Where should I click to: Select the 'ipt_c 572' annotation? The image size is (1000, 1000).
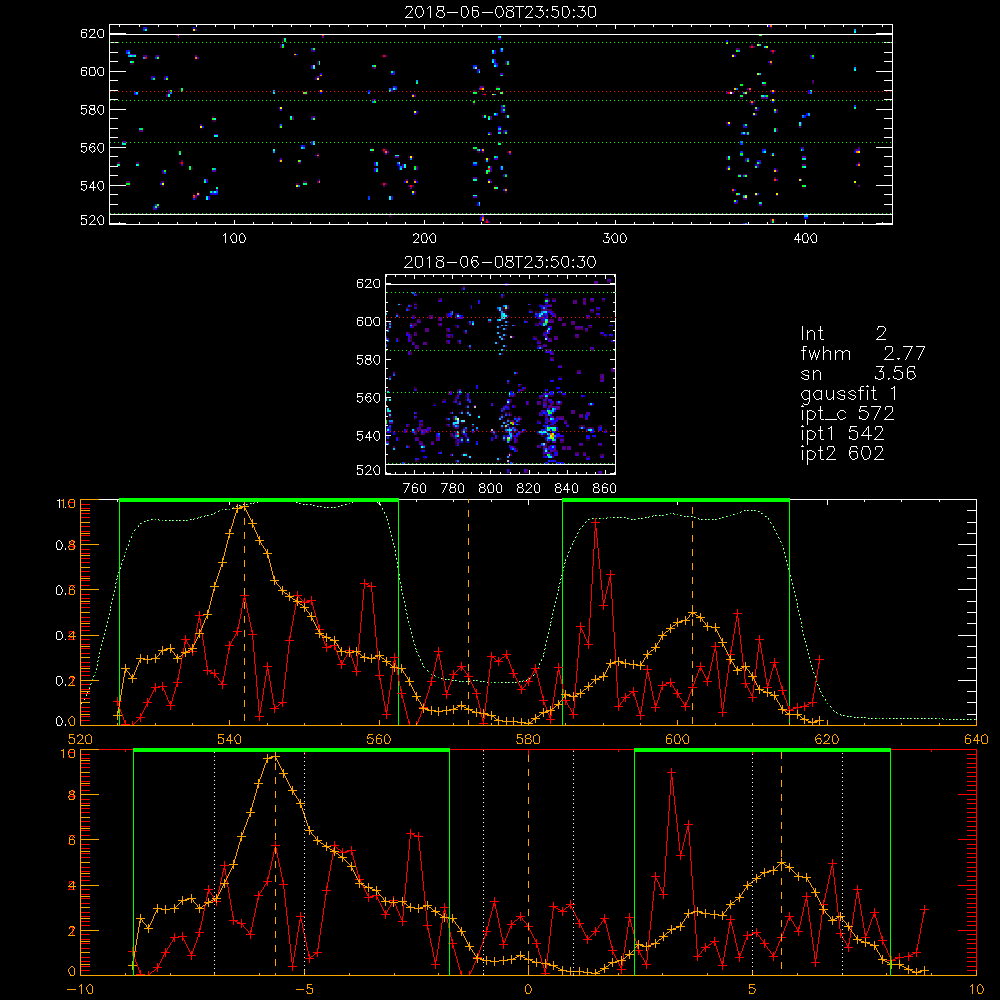pos(848,414)
